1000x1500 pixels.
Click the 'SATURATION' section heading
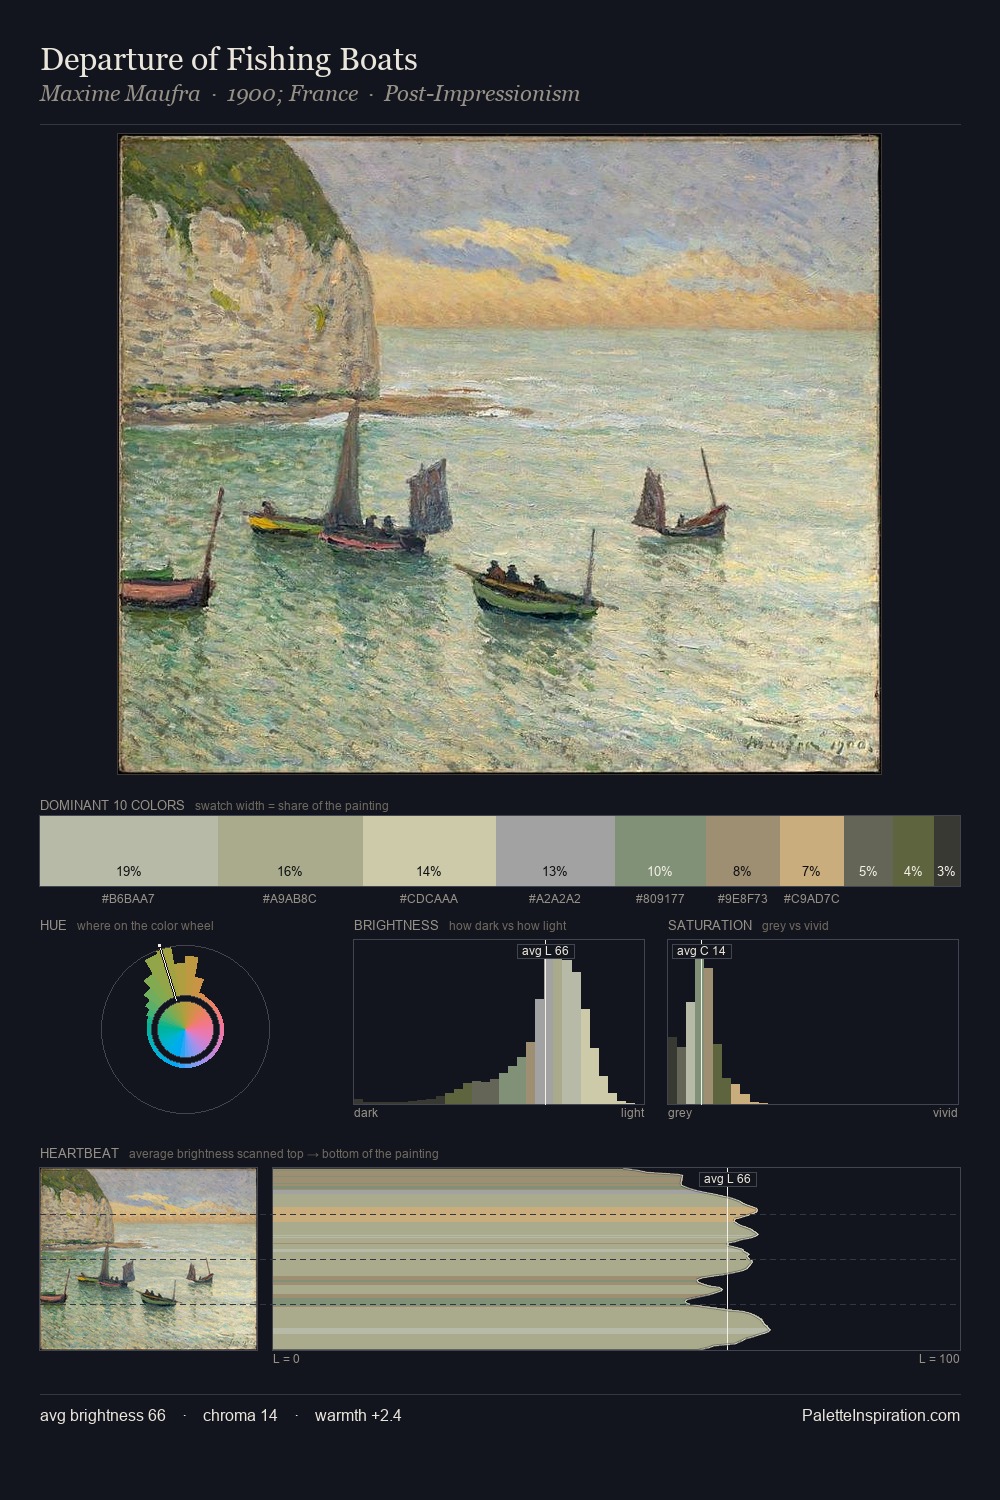tap(710, 925)
